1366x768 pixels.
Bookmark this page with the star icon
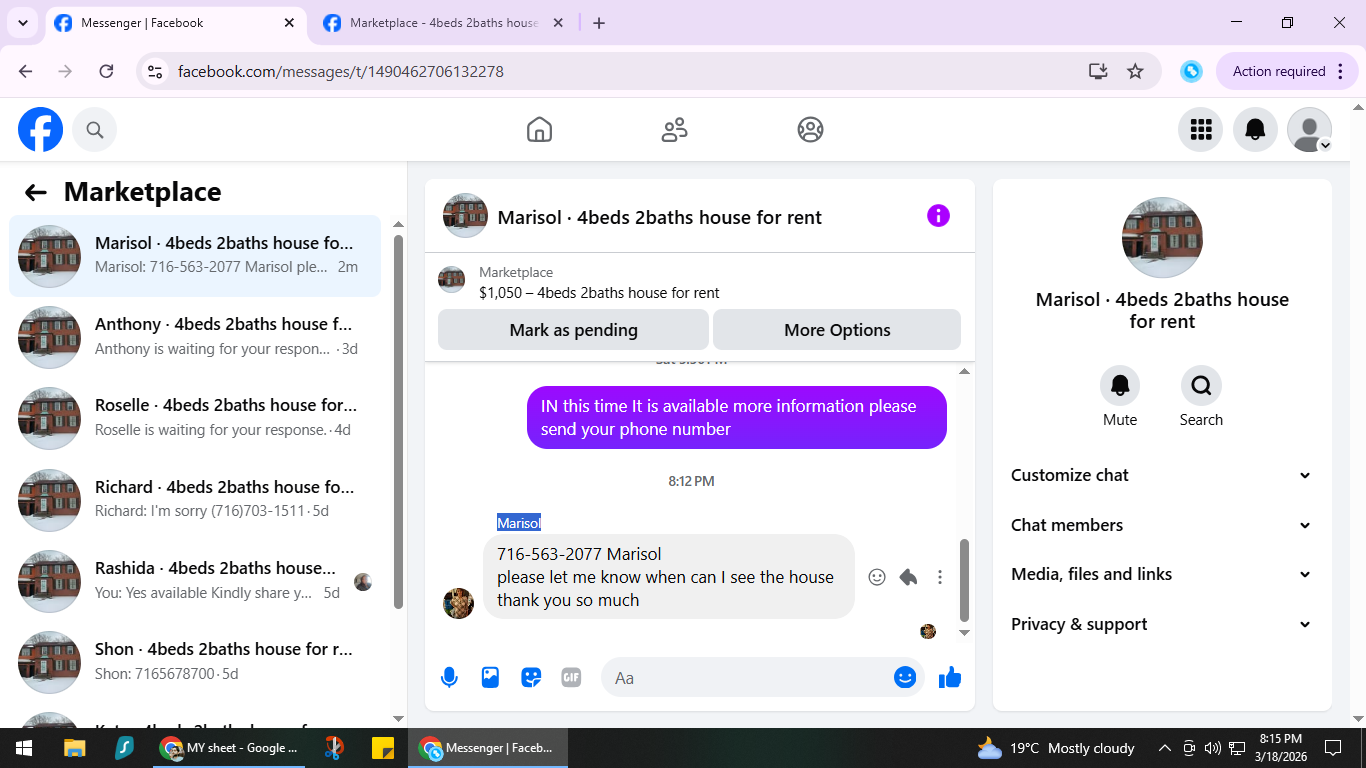pyautogui.click(x=1135, y=71)
